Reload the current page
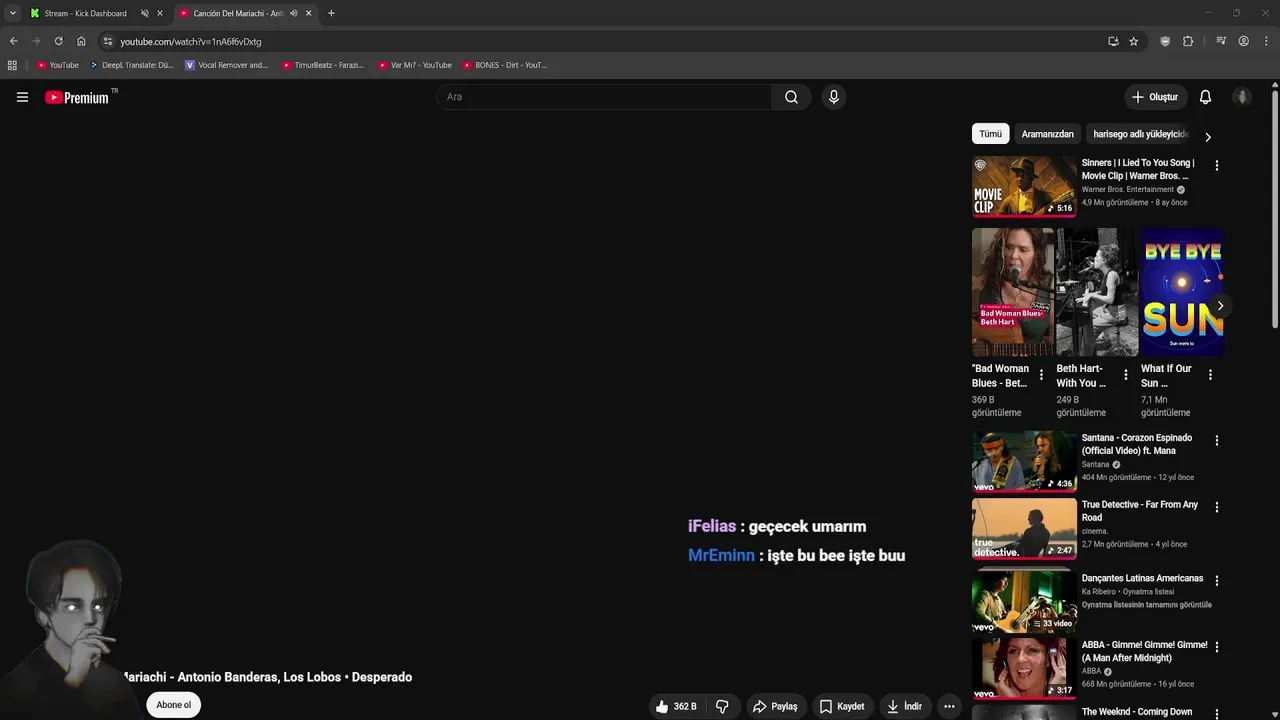Image resolution: width=1280 pixels, height=720 pixels. 58,41
